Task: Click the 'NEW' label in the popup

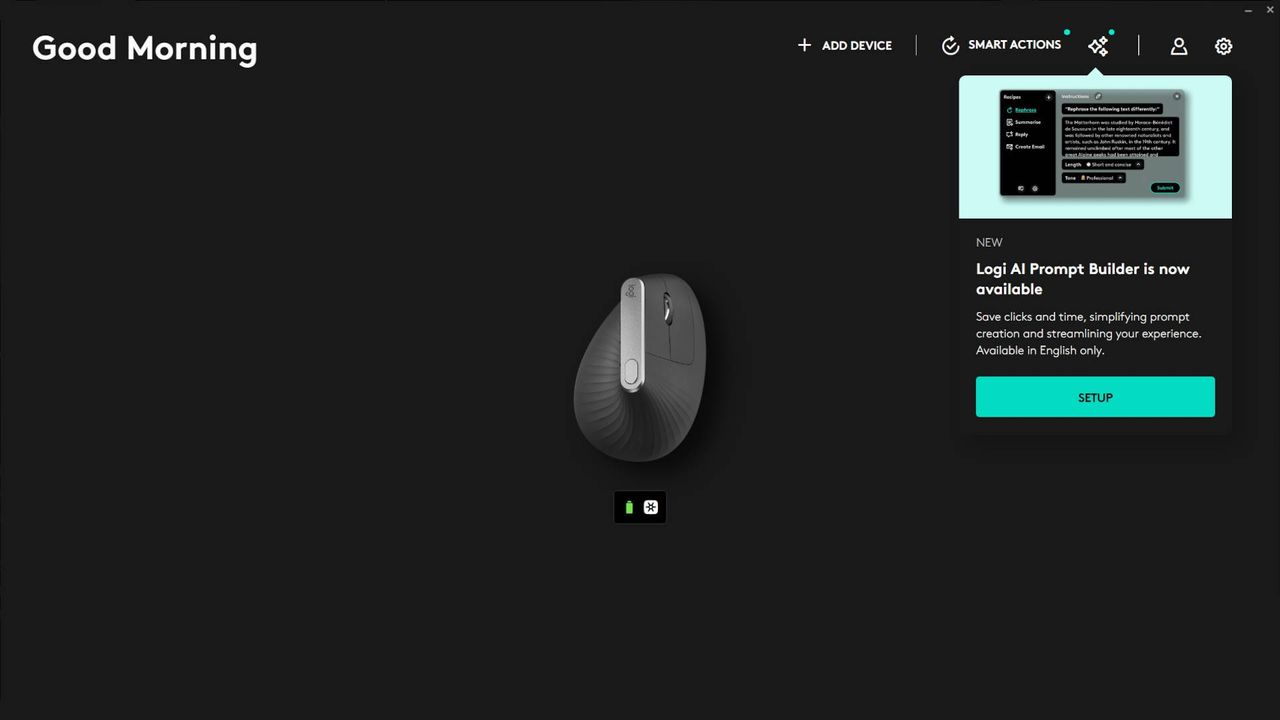Action: coord(989,242)
